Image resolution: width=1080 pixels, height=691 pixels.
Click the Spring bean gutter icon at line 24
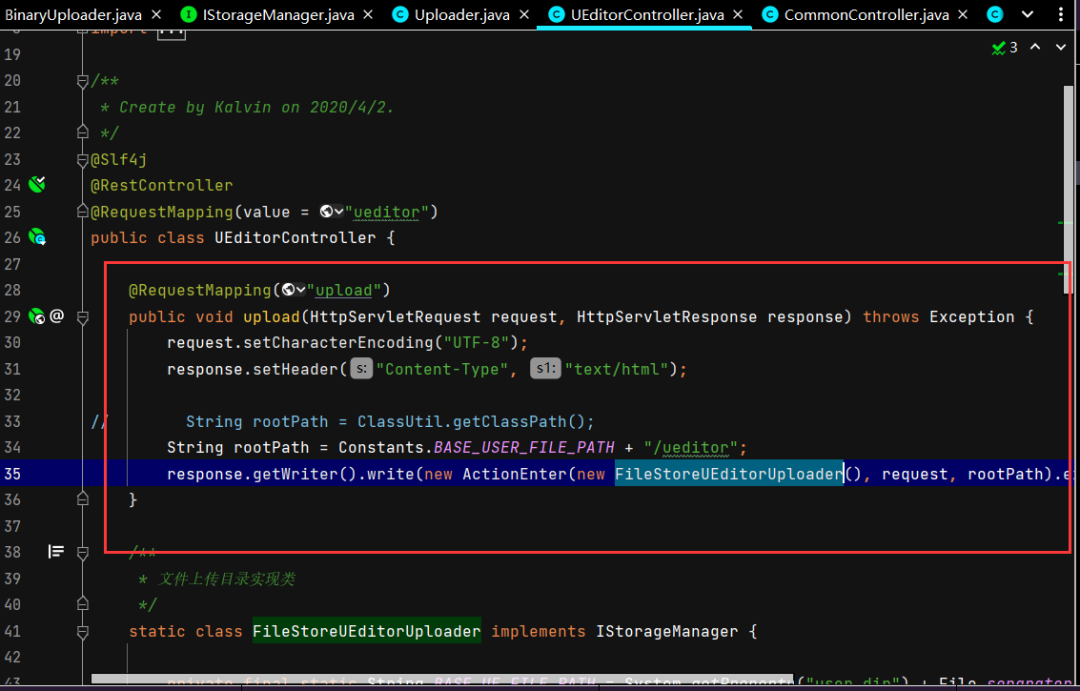click(37, 185)
